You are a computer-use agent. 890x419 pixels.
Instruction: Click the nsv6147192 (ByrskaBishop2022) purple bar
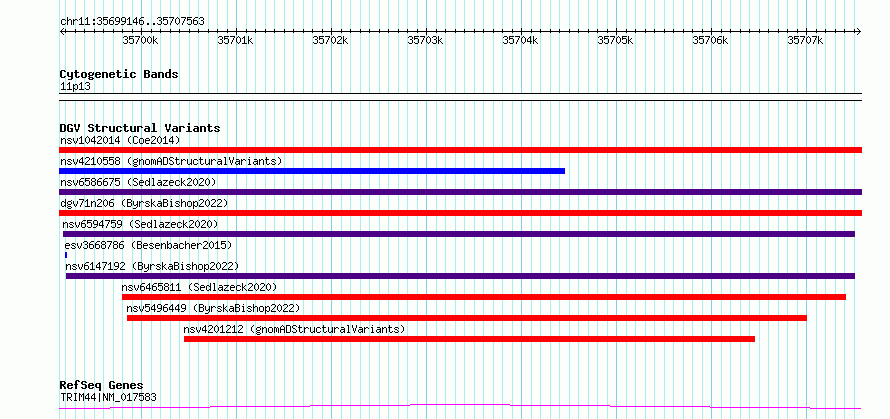(460, 276)
